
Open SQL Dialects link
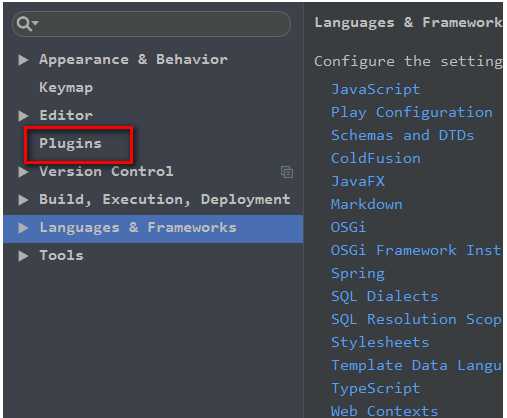pos(385,296)
